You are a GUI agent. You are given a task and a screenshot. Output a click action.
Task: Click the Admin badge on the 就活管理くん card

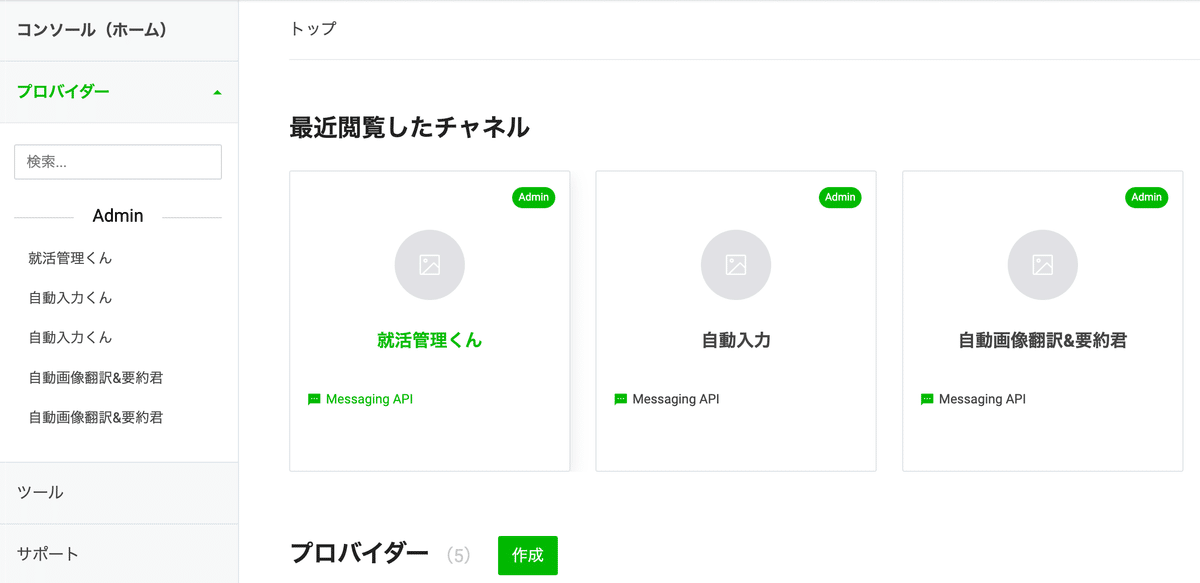534,197
